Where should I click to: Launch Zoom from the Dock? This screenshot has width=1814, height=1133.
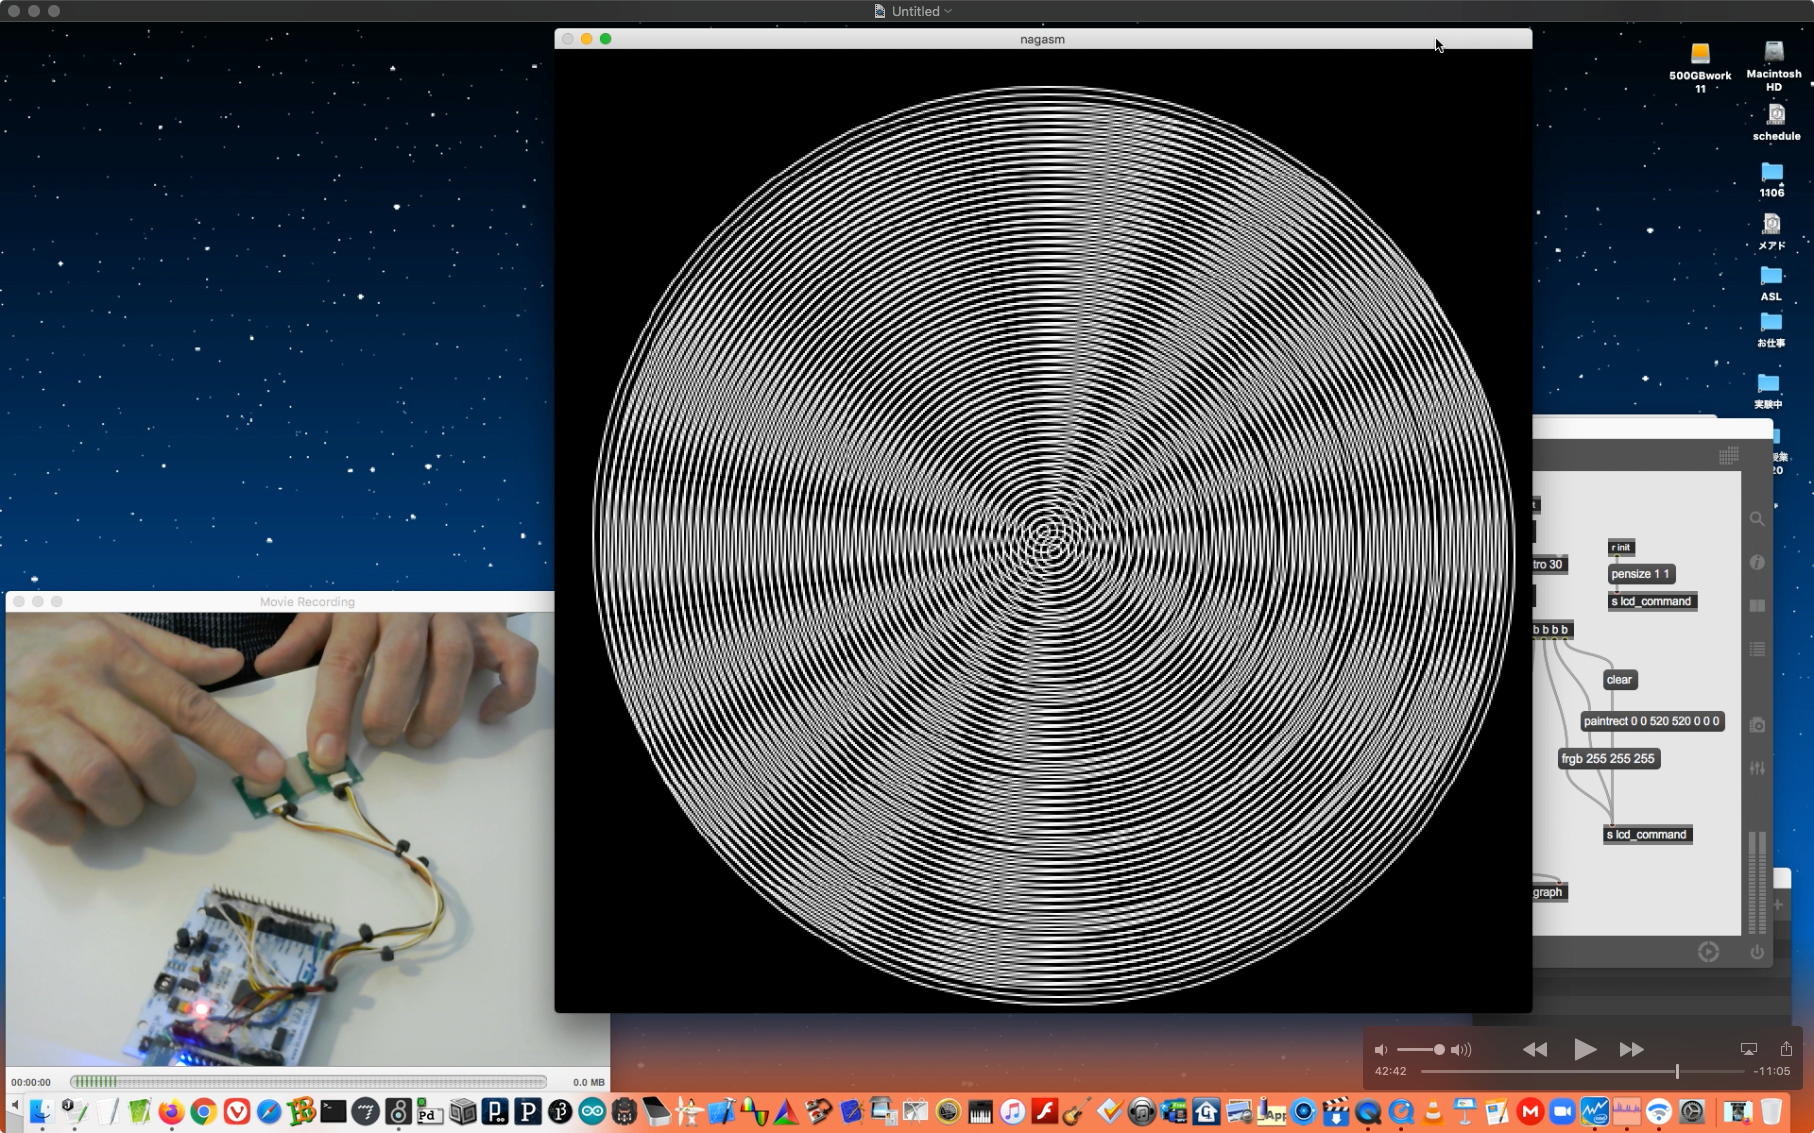click(x=1562, y=1111)
